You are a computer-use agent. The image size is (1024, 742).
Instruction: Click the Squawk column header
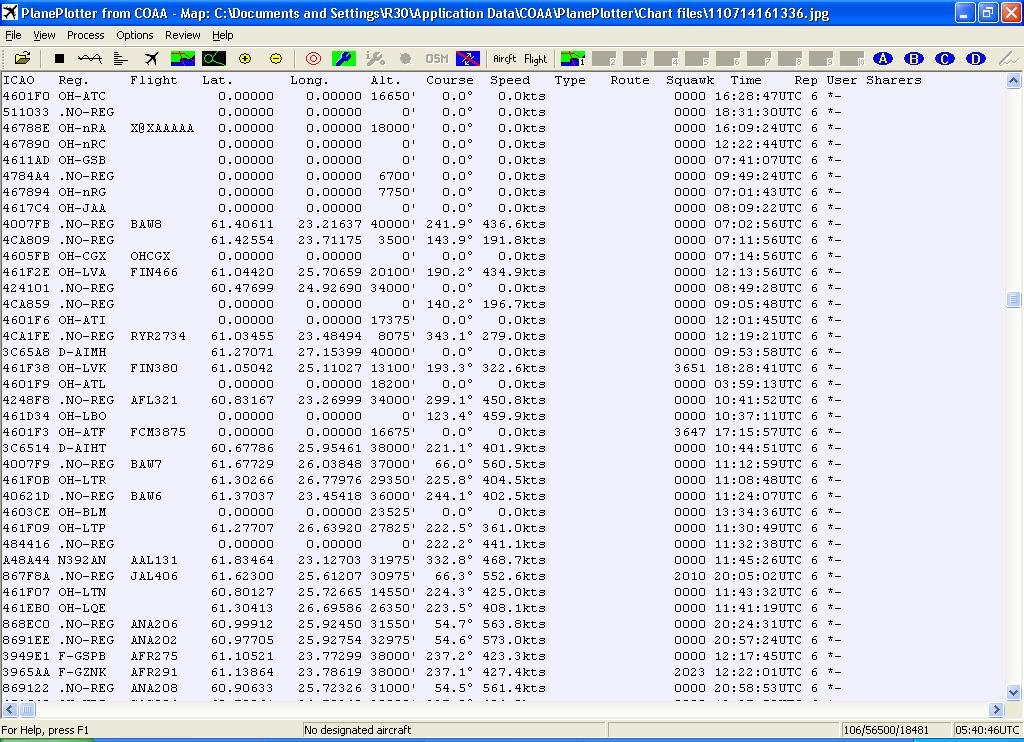pos(690,80)
